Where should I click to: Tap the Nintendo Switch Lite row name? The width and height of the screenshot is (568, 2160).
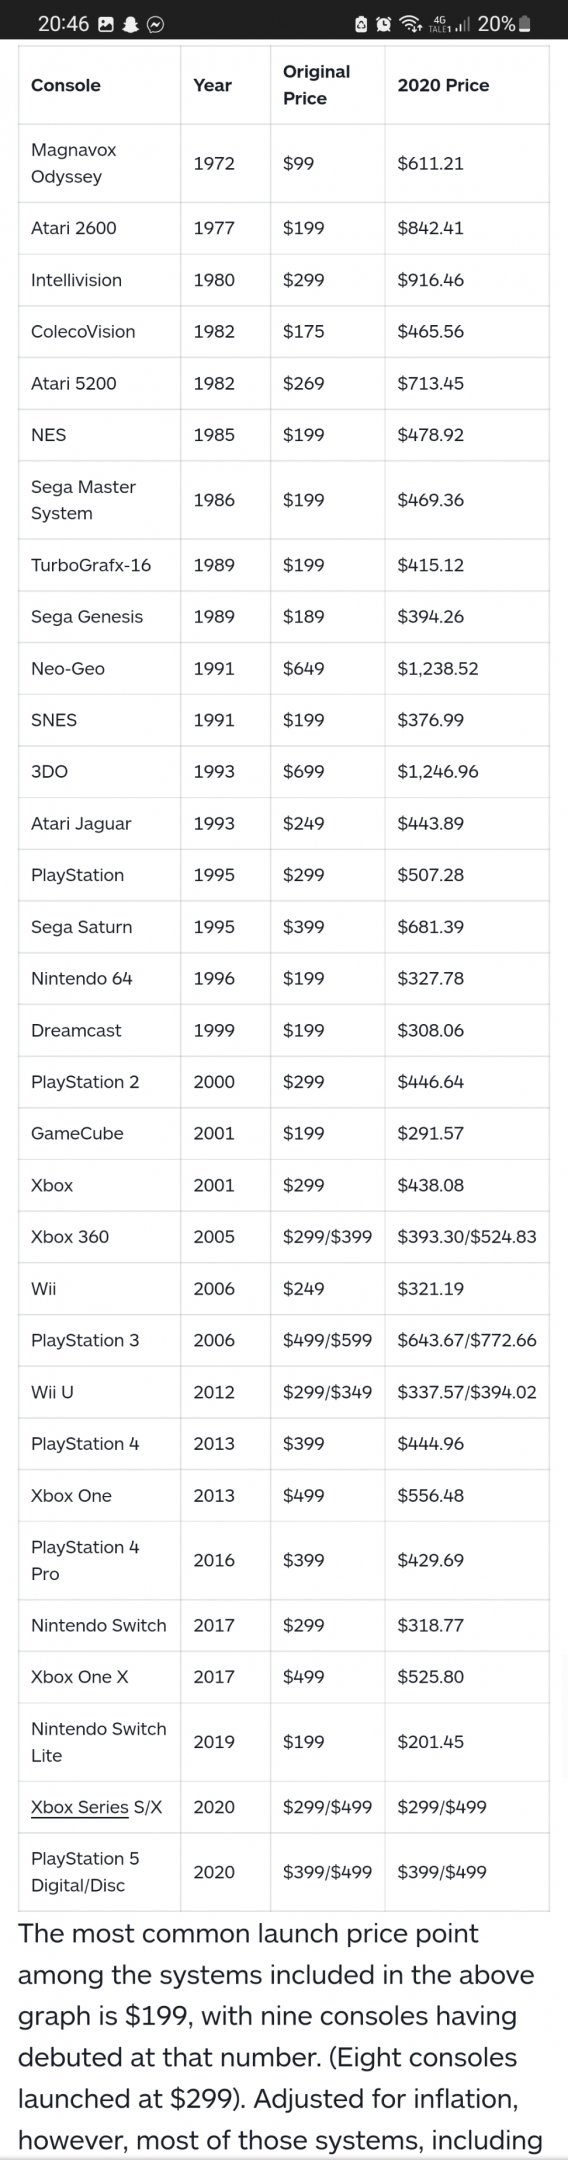click(99, 1742)
